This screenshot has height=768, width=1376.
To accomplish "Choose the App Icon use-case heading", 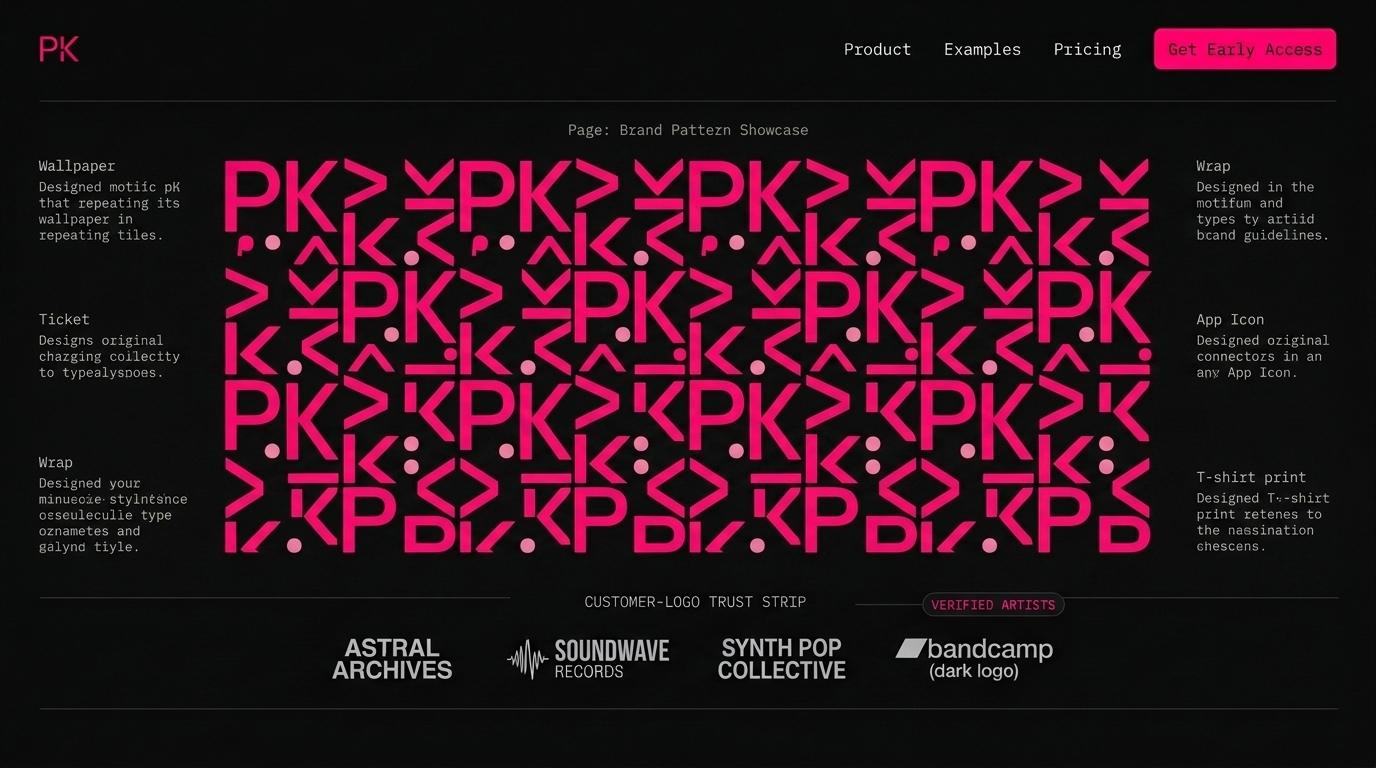I will tap(1230, 320).
